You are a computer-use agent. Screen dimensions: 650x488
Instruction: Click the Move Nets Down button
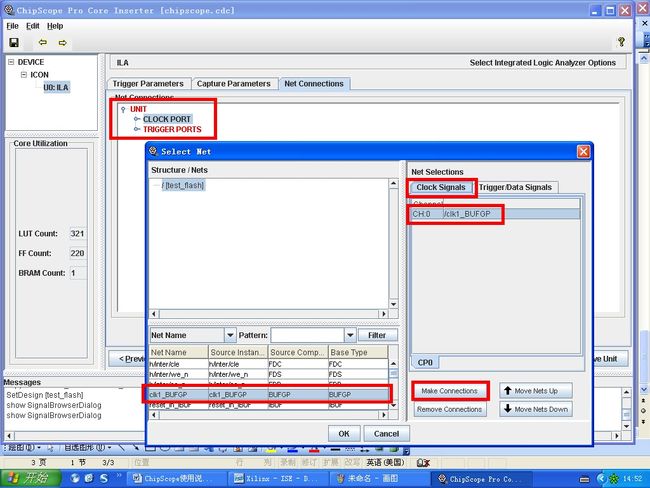536,409
